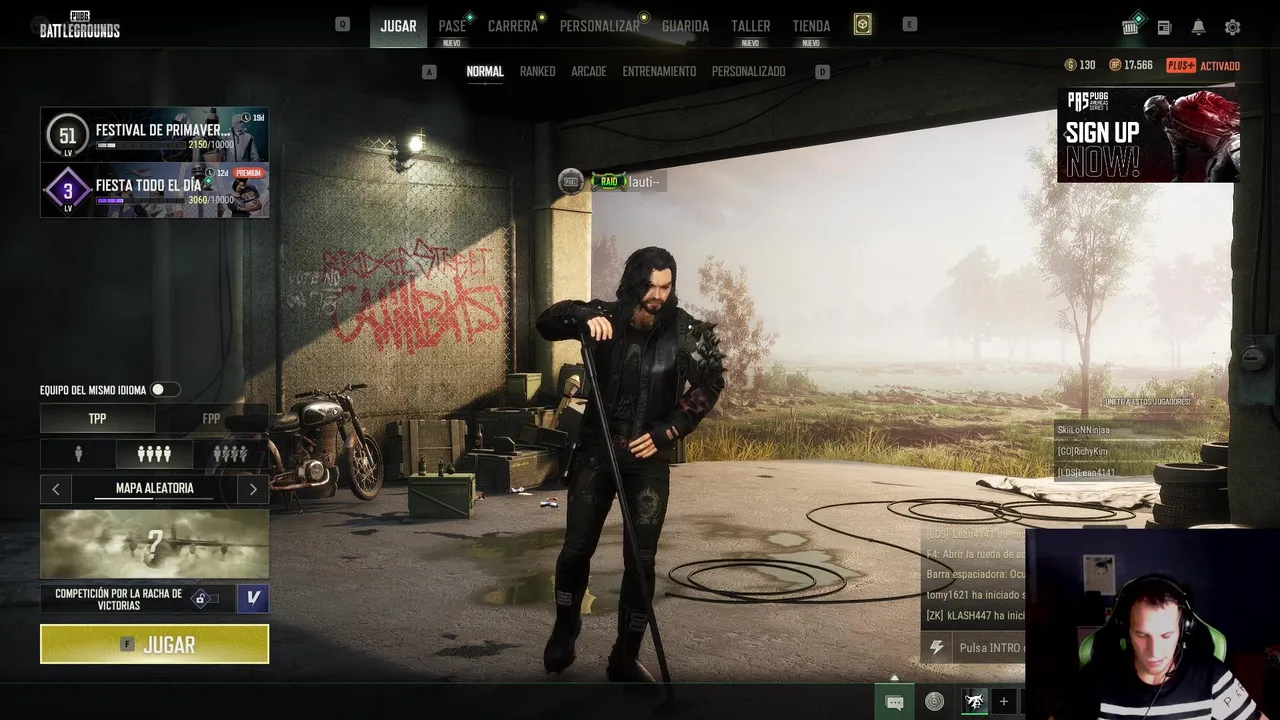Open the Taller tab
The width and height of the screenshot is (1280, 720).
tap(750, 26)
